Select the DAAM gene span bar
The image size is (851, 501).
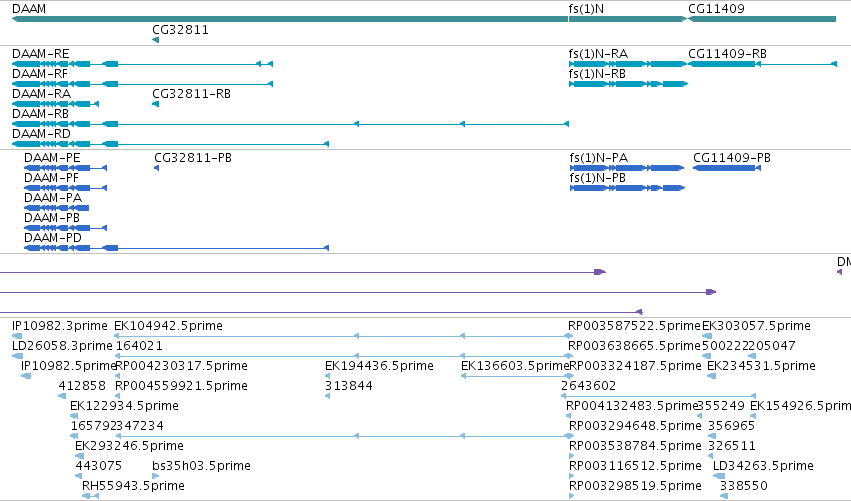pyautogui.click(x=290, y=19)
